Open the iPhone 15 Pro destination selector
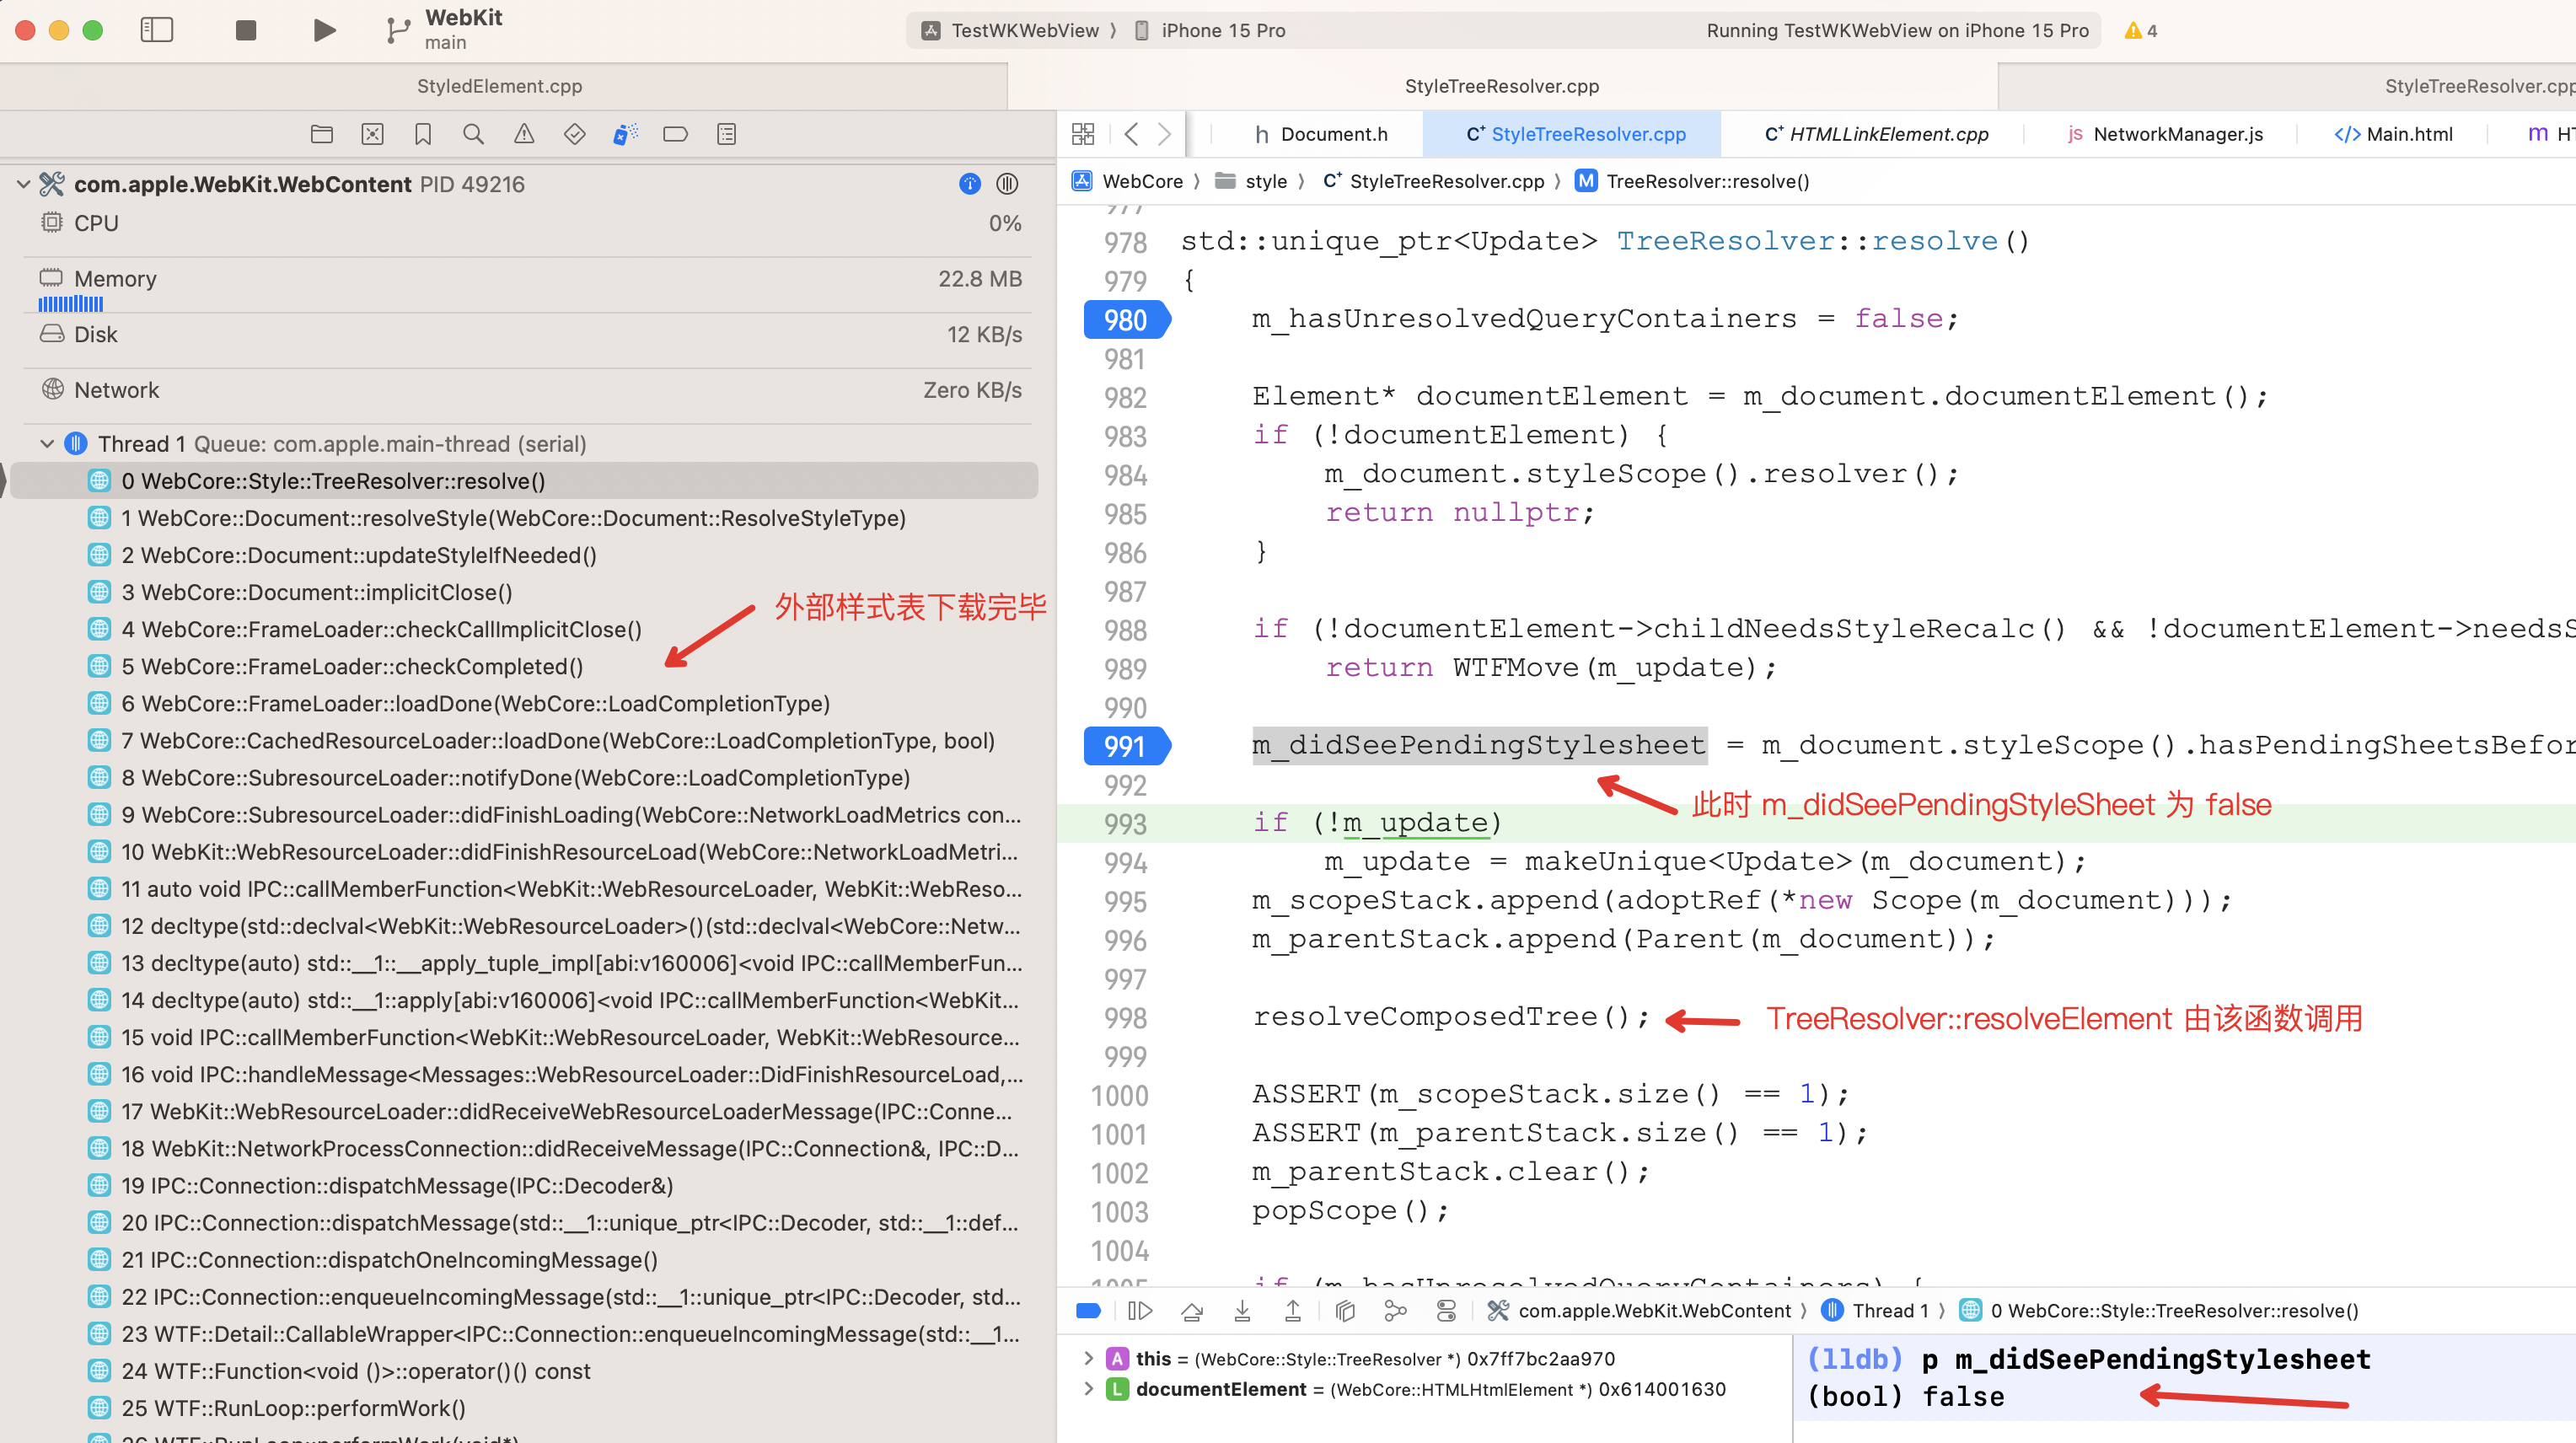Image resolution: width=2576 pixels, height=1443 pixels. coord(1210,30)
